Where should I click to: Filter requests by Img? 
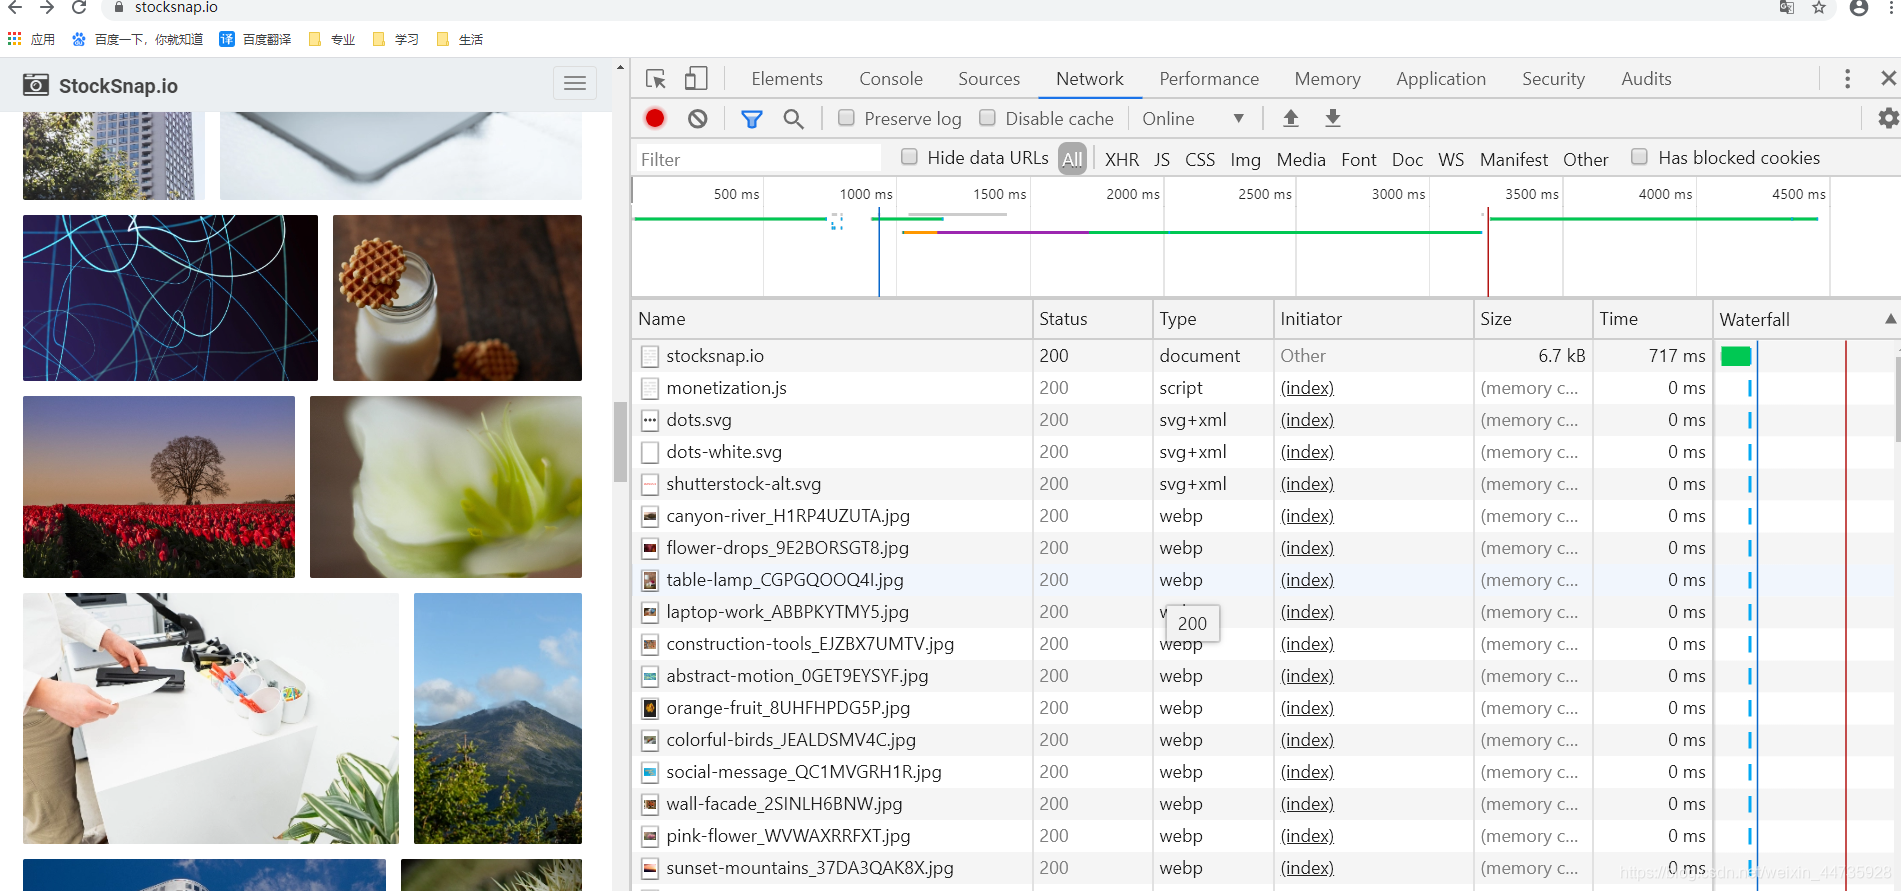tap(1245, 159)
